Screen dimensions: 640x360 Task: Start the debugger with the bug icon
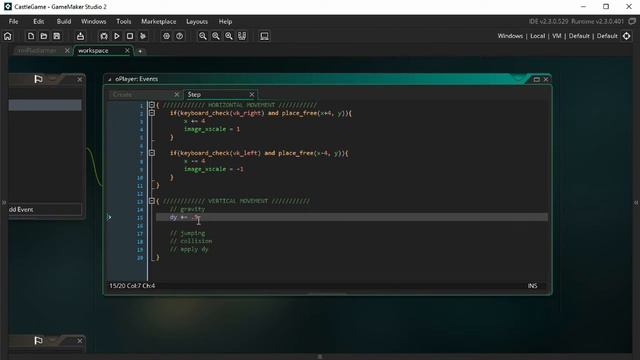click(x=104, y=36)
